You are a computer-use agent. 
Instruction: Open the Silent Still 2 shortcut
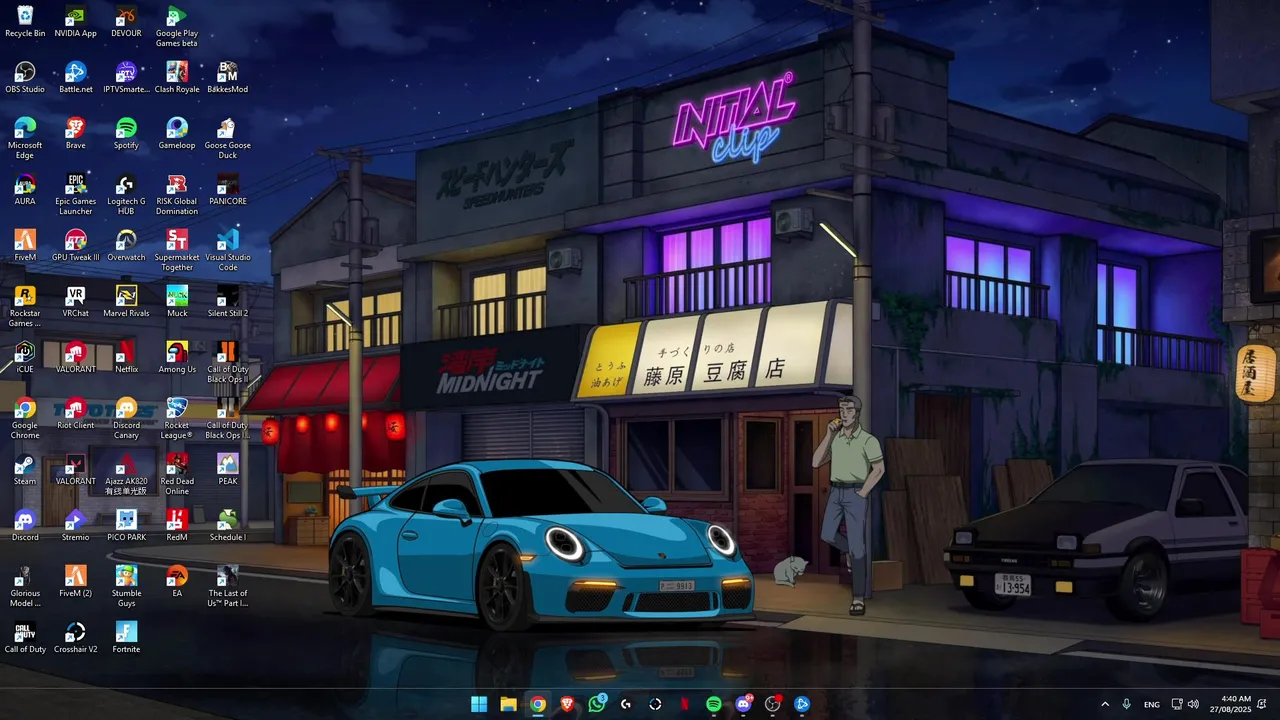tap(228, 301)
